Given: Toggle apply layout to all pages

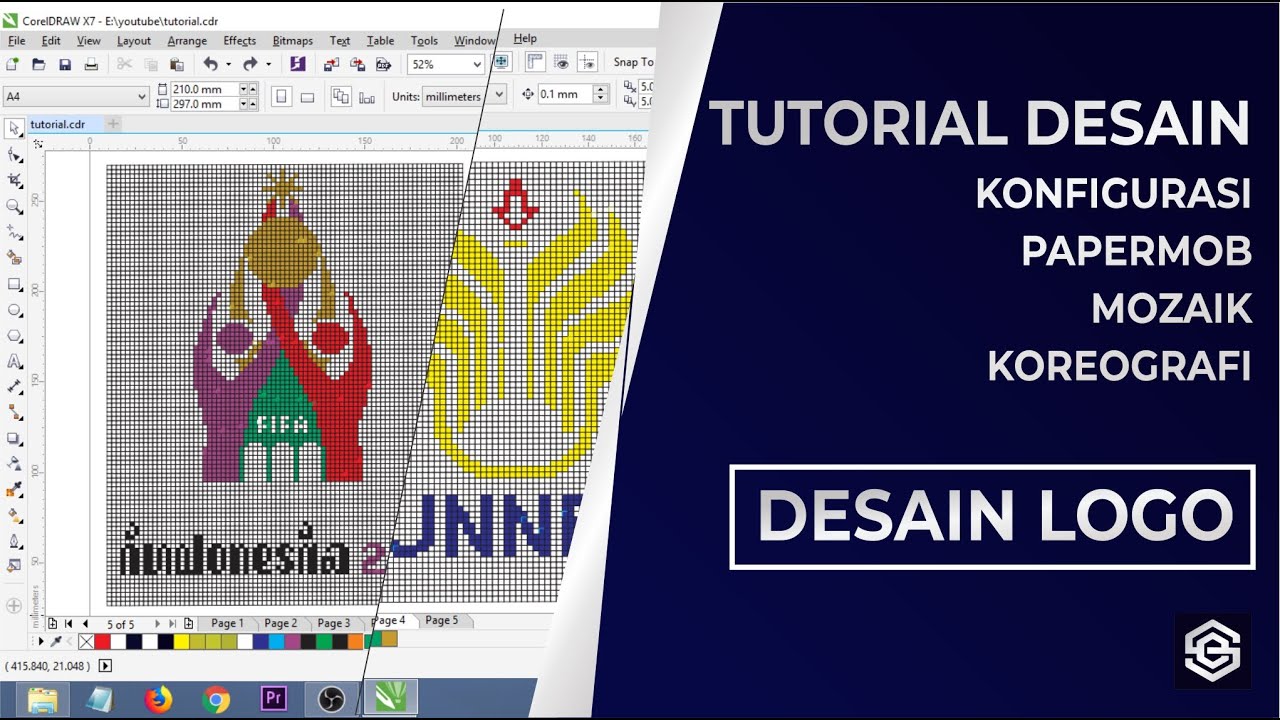Looking at the screenshot, I should click(341, 96).
